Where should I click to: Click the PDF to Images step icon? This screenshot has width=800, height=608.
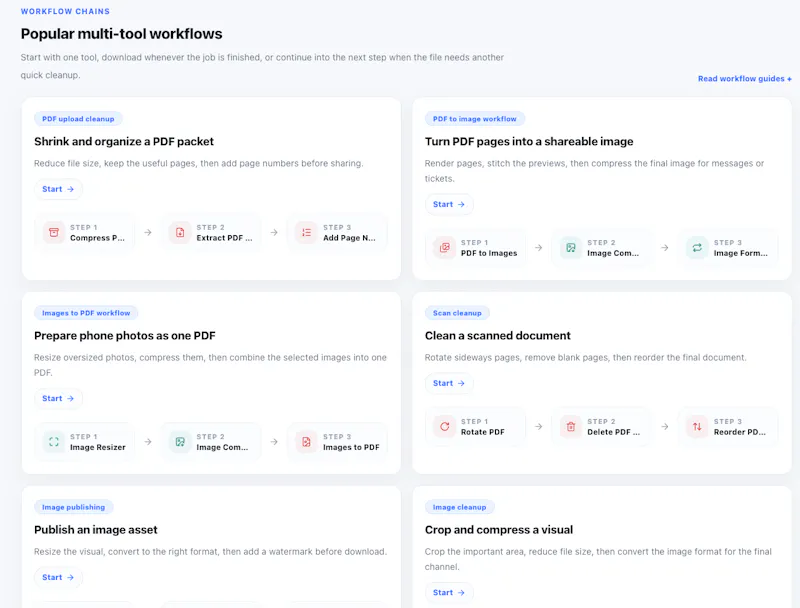444,248
